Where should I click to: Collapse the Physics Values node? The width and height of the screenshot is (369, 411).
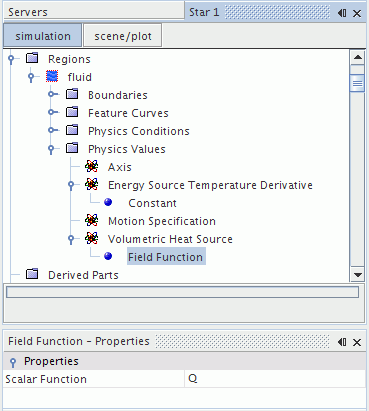pos(51,149)
